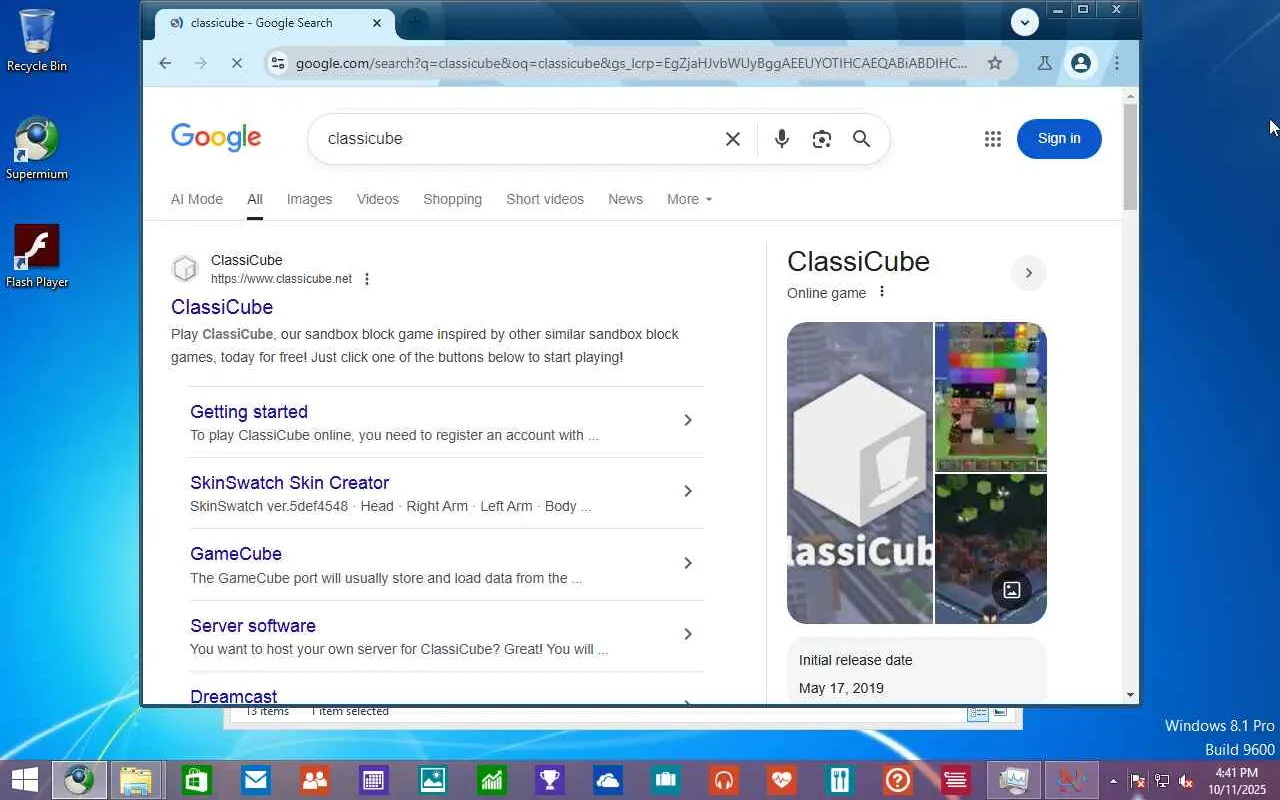The image size is (1280, 800).
Task: Select Supermium desktop shortcut
Action: pyautogui.click(x=37, y=149)
